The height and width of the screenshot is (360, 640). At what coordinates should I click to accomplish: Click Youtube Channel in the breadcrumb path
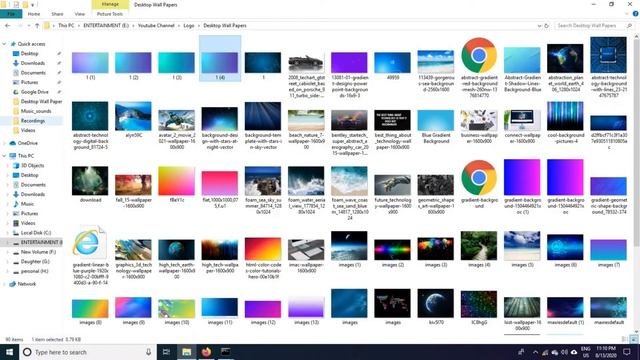(x=156, y=25)
